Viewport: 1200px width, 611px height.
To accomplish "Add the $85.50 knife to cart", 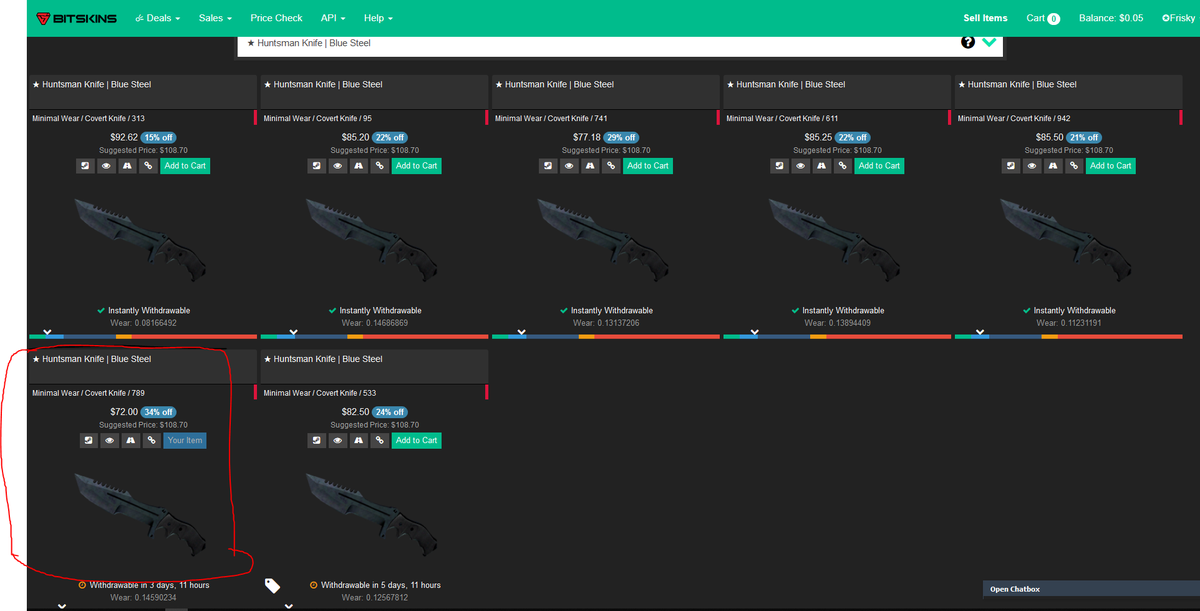I will click(x=1110, y=166).
